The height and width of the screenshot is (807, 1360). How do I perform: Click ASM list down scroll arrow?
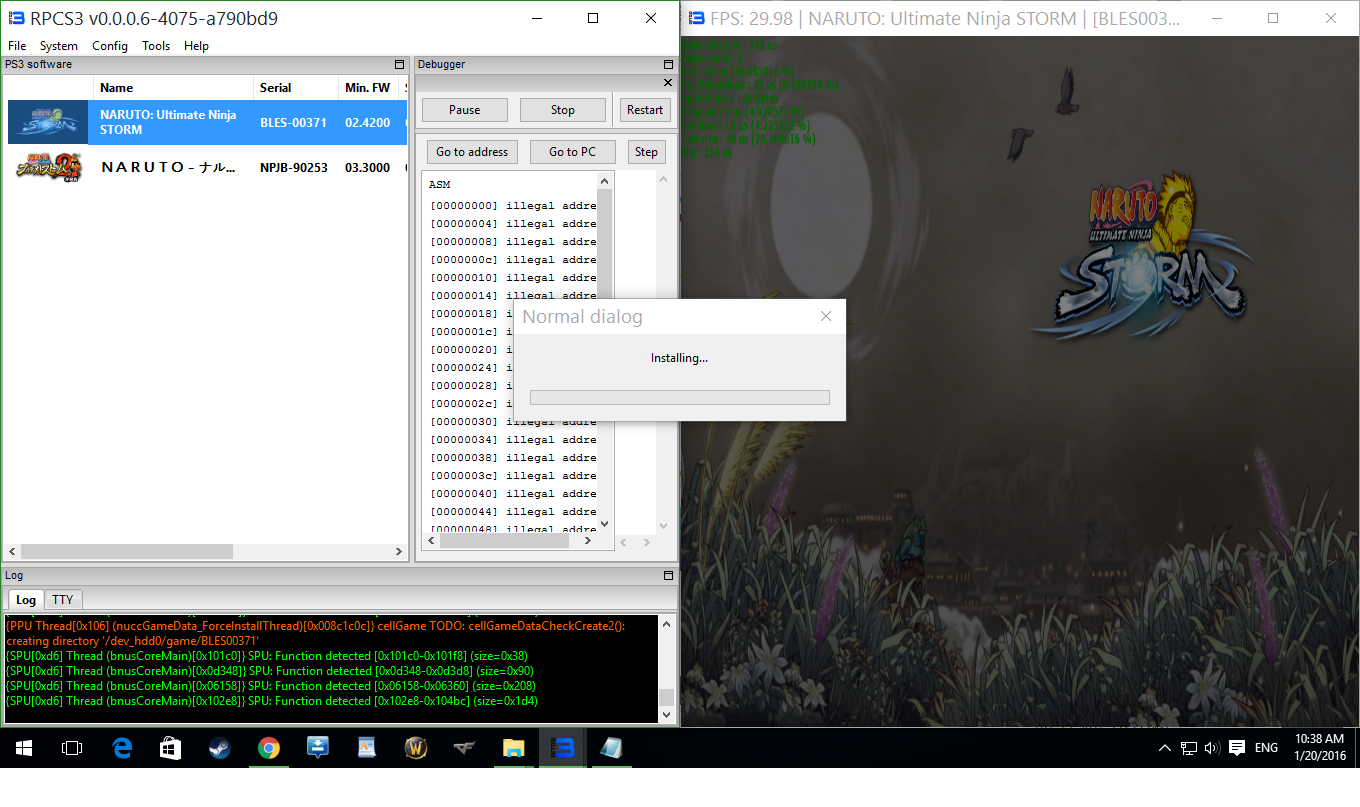[604, 524]
